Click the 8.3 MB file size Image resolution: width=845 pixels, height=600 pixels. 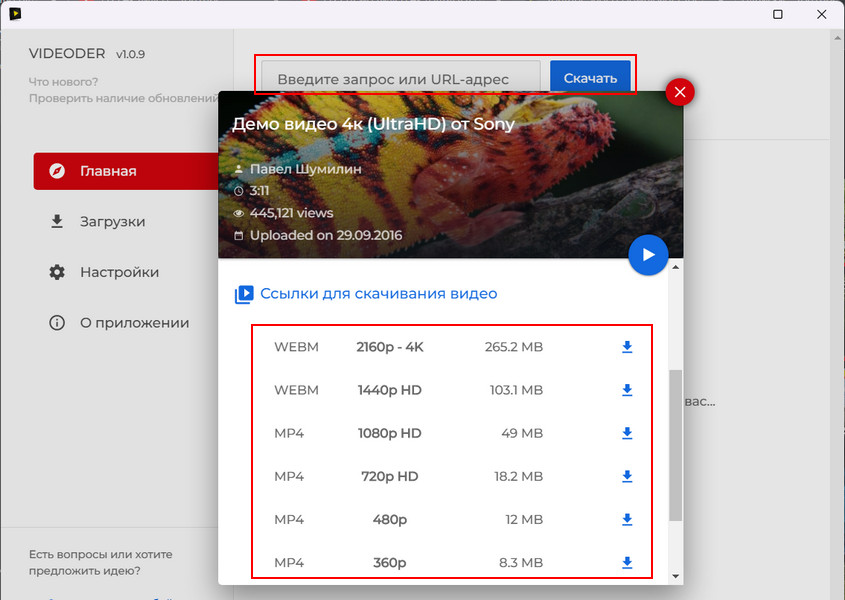point(521,562)
